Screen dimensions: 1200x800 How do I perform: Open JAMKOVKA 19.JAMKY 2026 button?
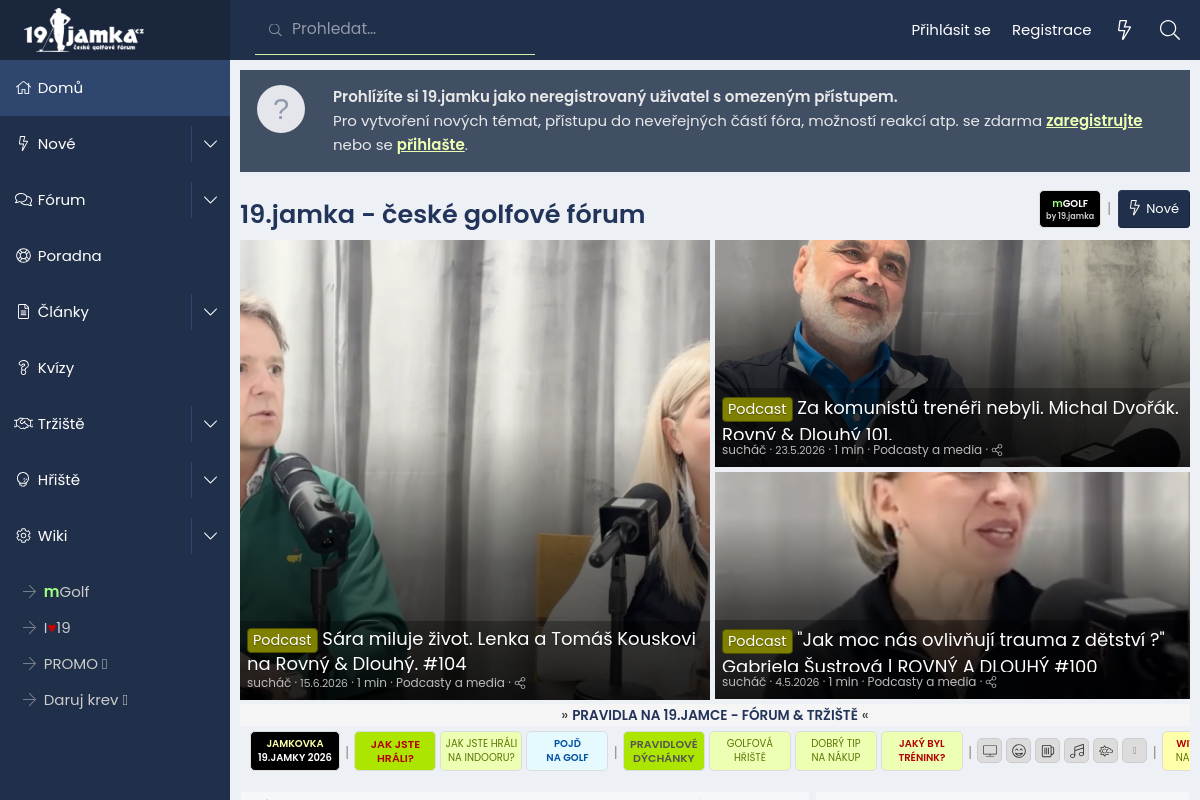(x=295, y=751)
